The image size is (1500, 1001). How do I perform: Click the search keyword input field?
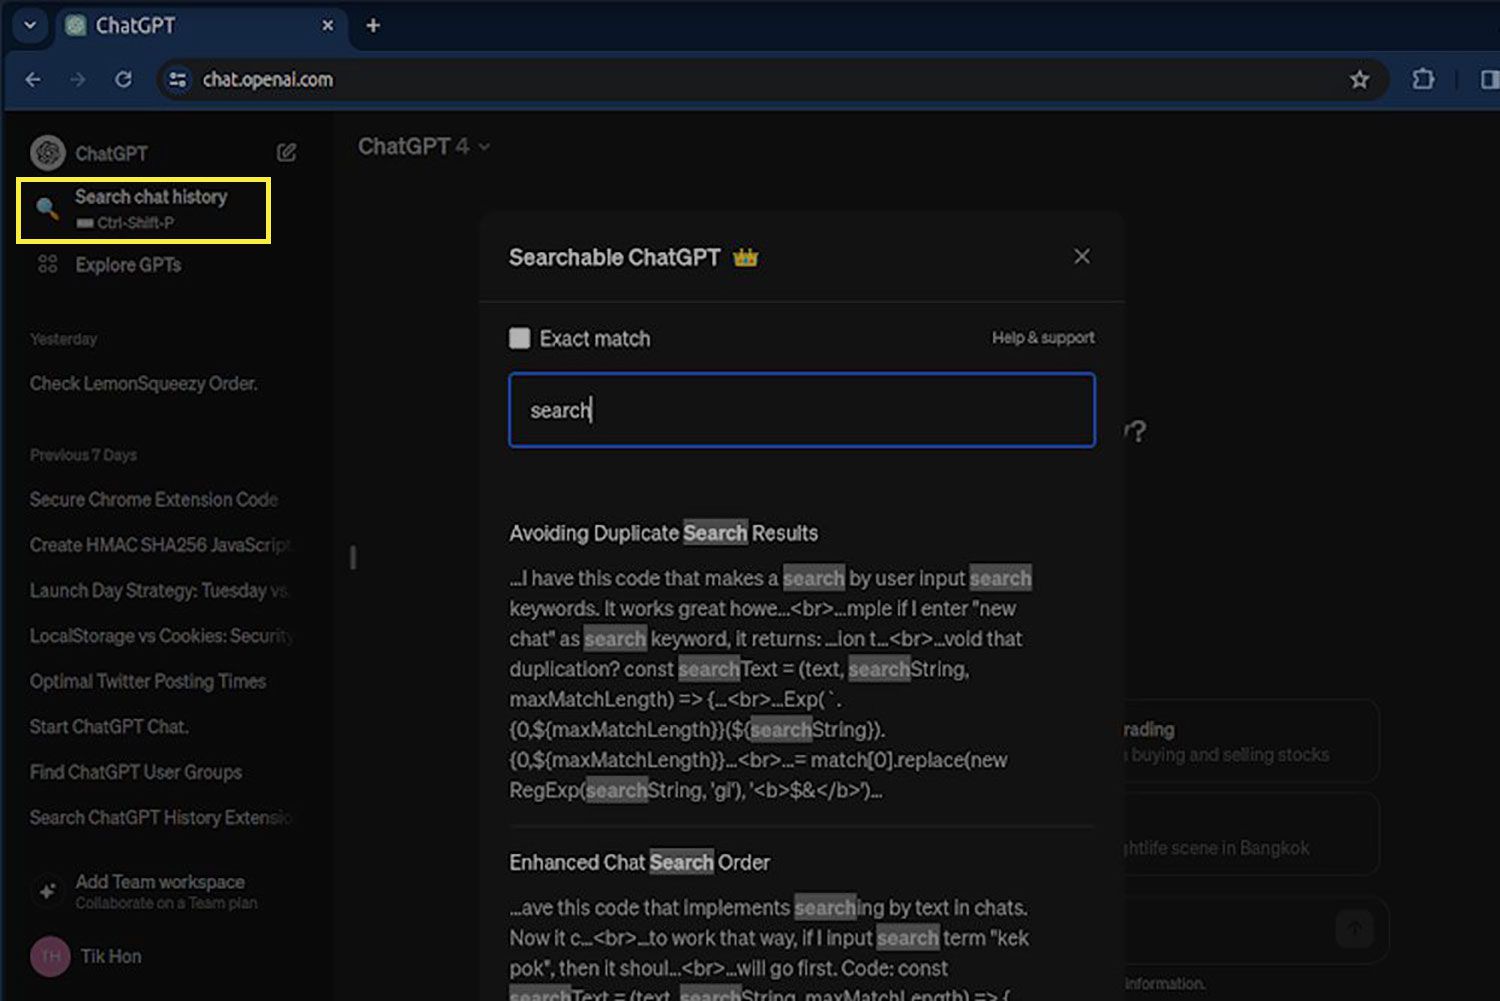[801, 410]
